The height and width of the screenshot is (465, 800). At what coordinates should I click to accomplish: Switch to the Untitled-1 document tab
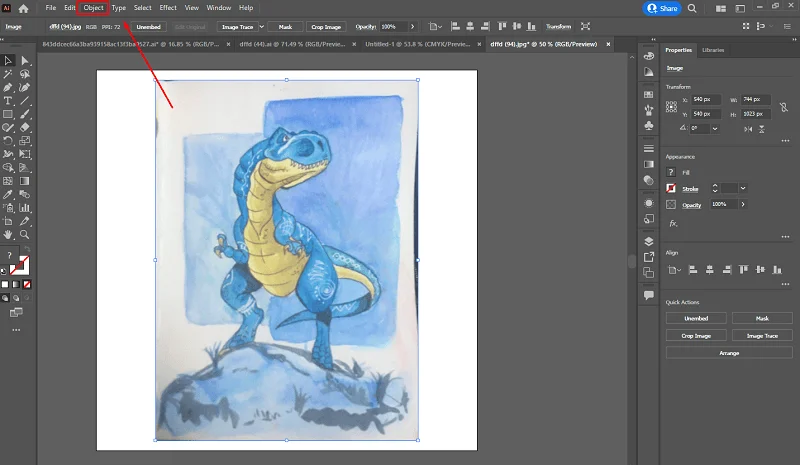coord(417,44)
